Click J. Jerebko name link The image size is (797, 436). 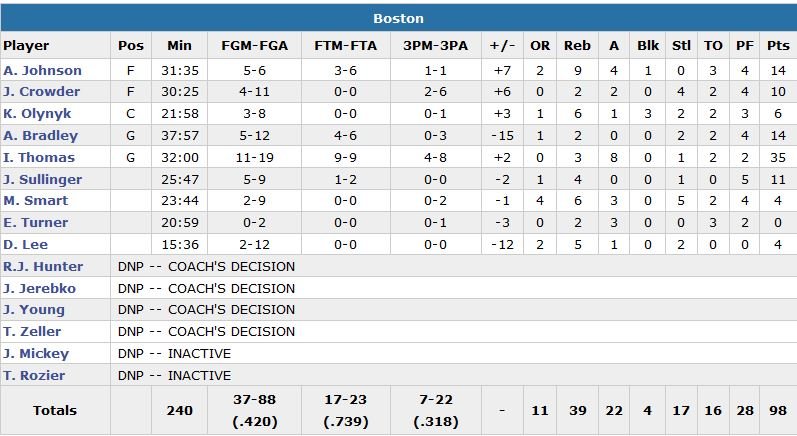[x=38, y=288]
